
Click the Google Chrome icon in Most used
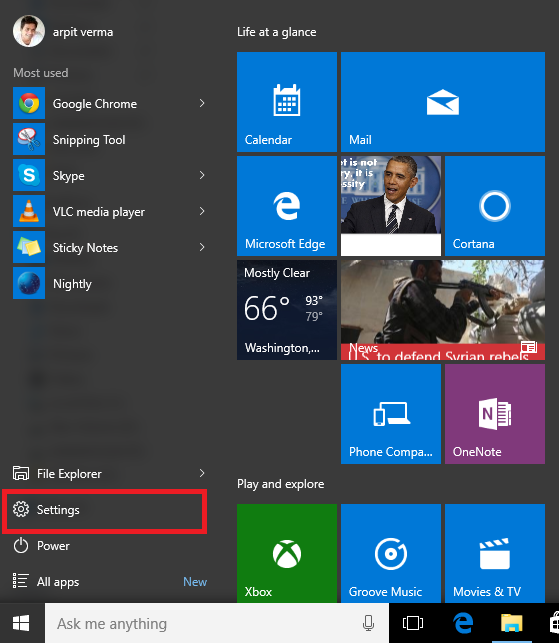coord(29,103)
